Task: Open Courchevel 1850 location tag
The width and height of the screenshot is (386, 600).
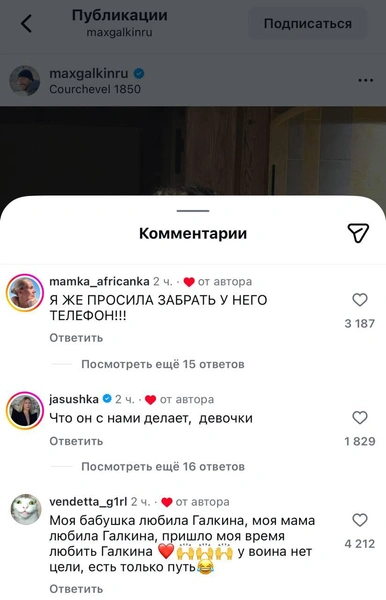Action: coord(95,89)
